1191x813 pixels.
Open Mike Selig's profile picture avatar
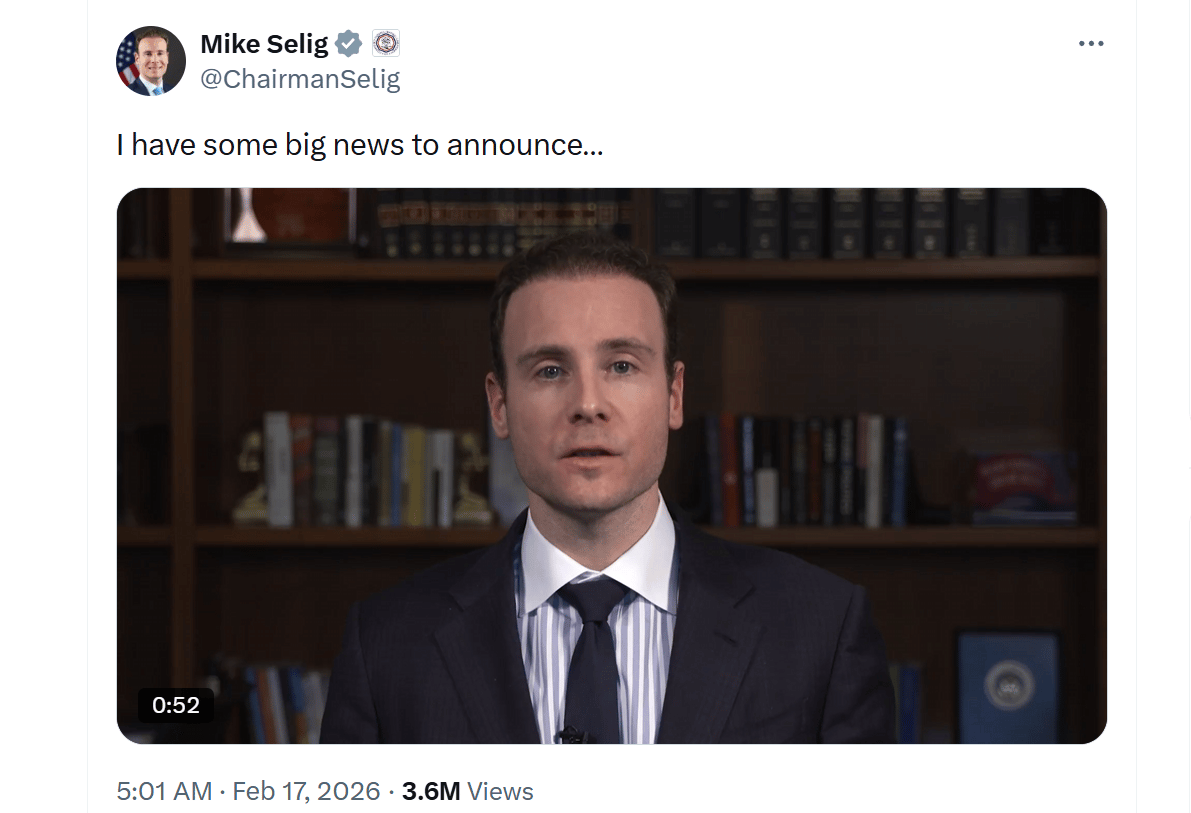(150, 61)
